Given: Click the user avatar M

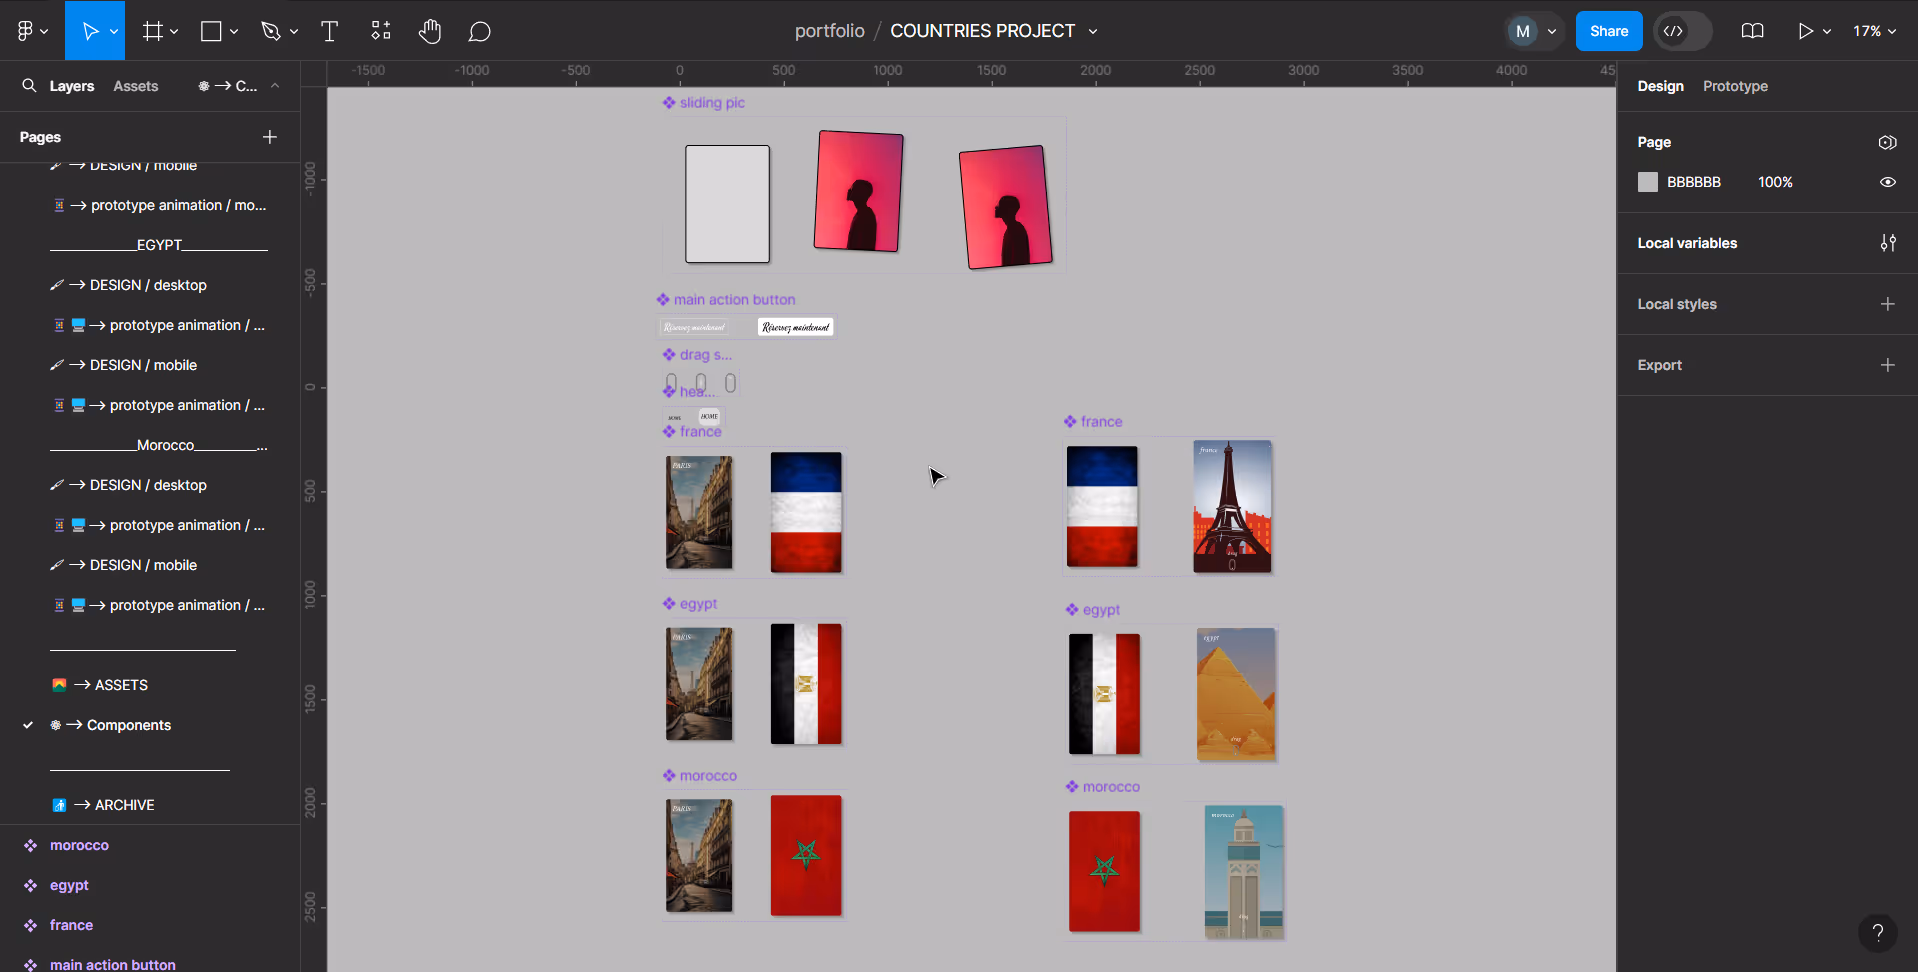Looking at the screenshot, I should (1523, 31).
